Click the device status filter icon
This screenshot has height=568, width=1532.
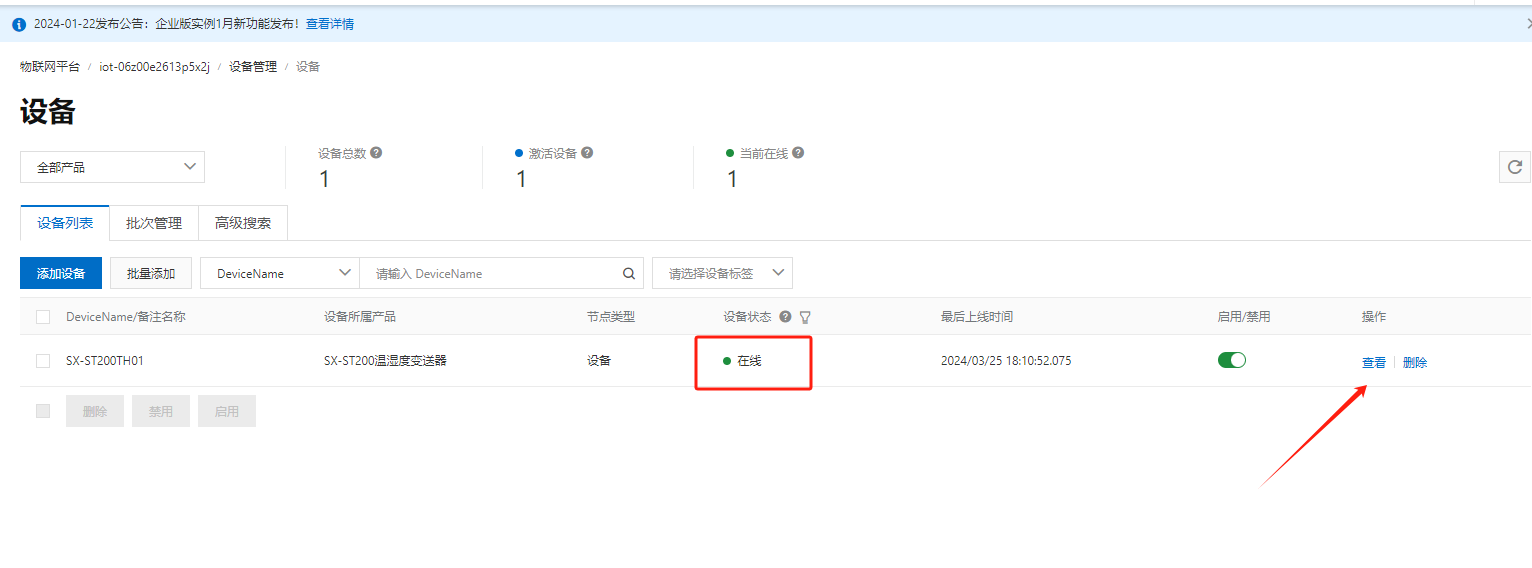tap(805, 317)
